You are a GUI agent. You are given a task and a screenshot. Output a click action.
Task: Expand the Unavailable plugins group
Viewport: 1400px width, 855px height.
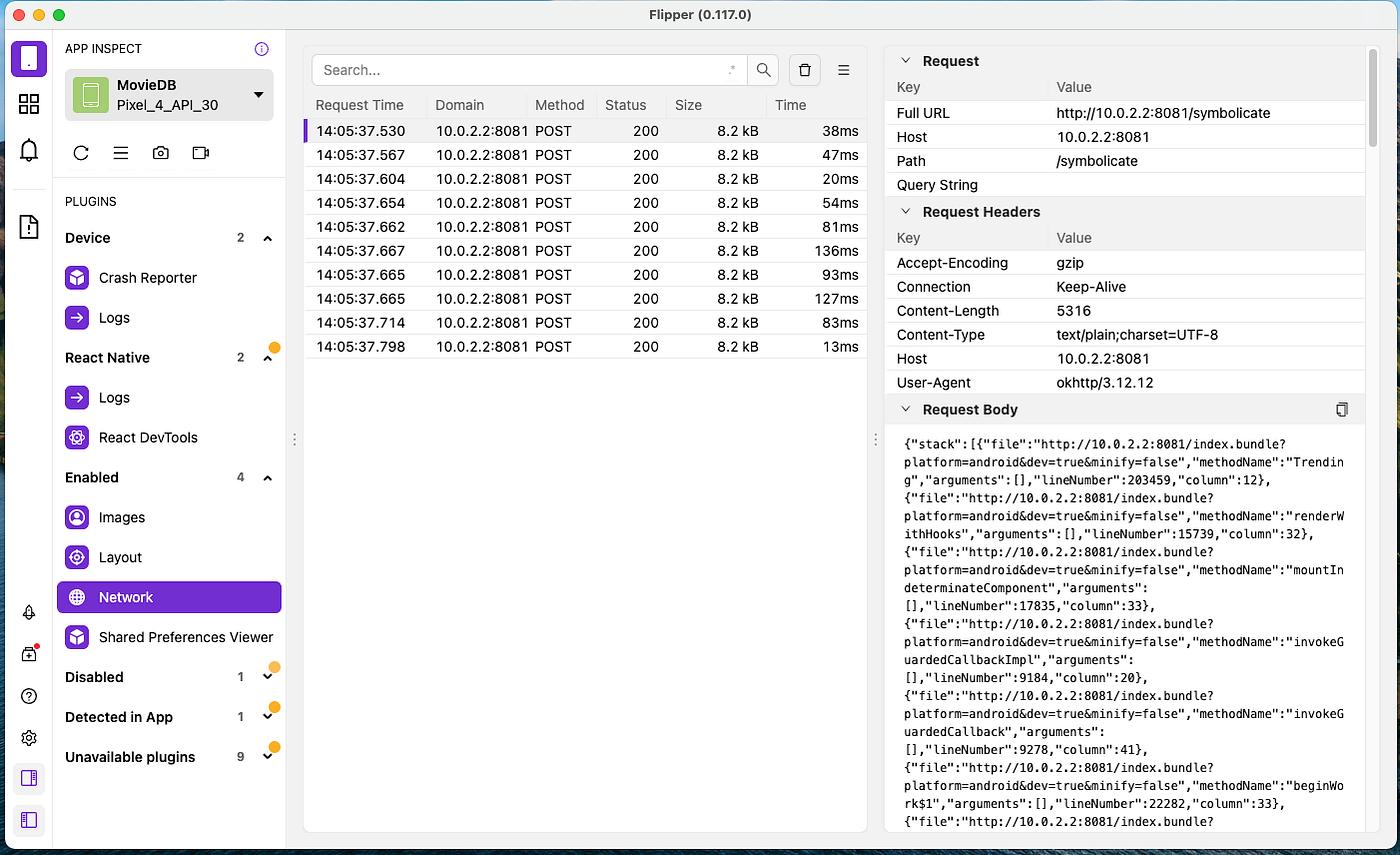[268, 757]
